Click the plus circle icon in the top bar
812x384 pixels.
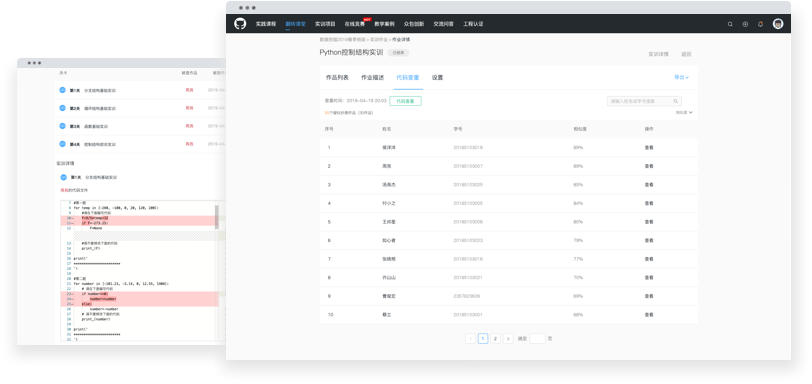(x=745, y=24)
